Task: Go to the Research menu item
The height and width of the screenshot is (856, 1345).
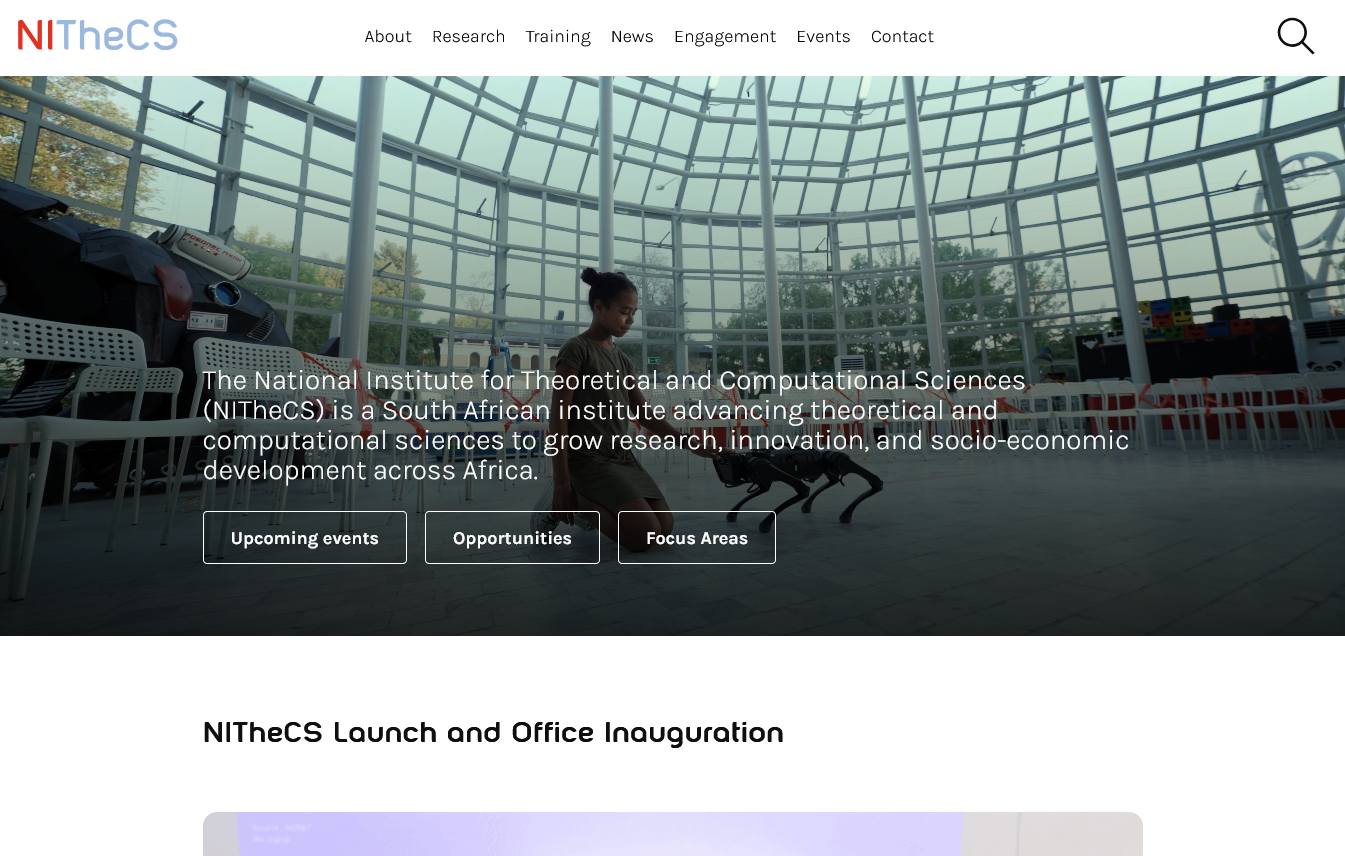Action: click(468, 37)
